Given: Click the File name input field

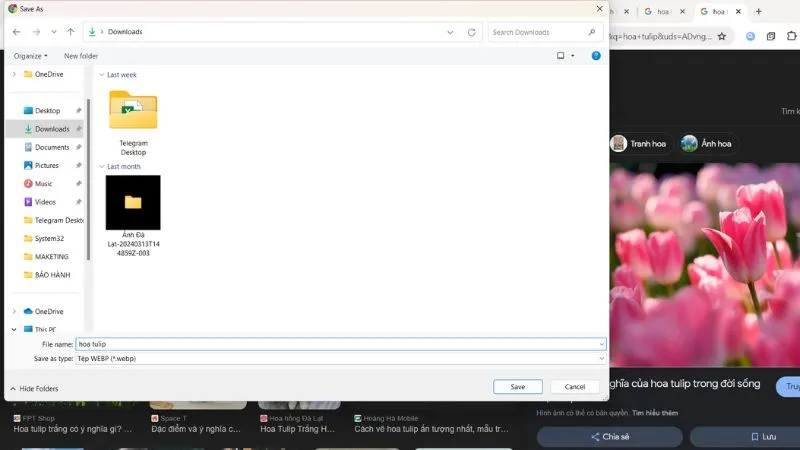Looking at the screenshot, I should [x=340, y=344].
